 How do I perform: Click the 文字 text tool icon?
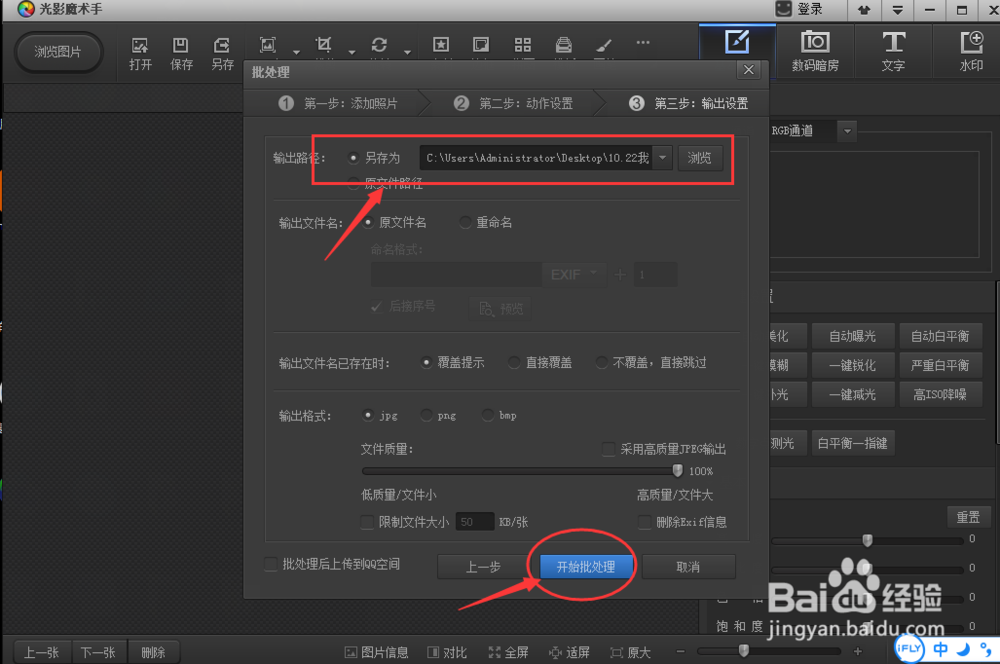point(893,50)
